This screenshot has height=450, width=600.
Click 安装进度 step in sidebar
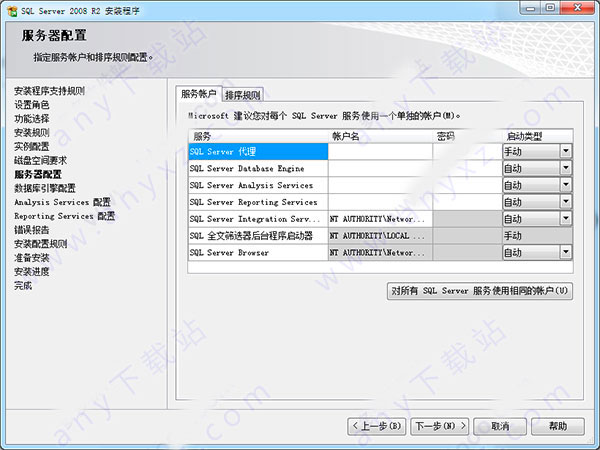32,272
